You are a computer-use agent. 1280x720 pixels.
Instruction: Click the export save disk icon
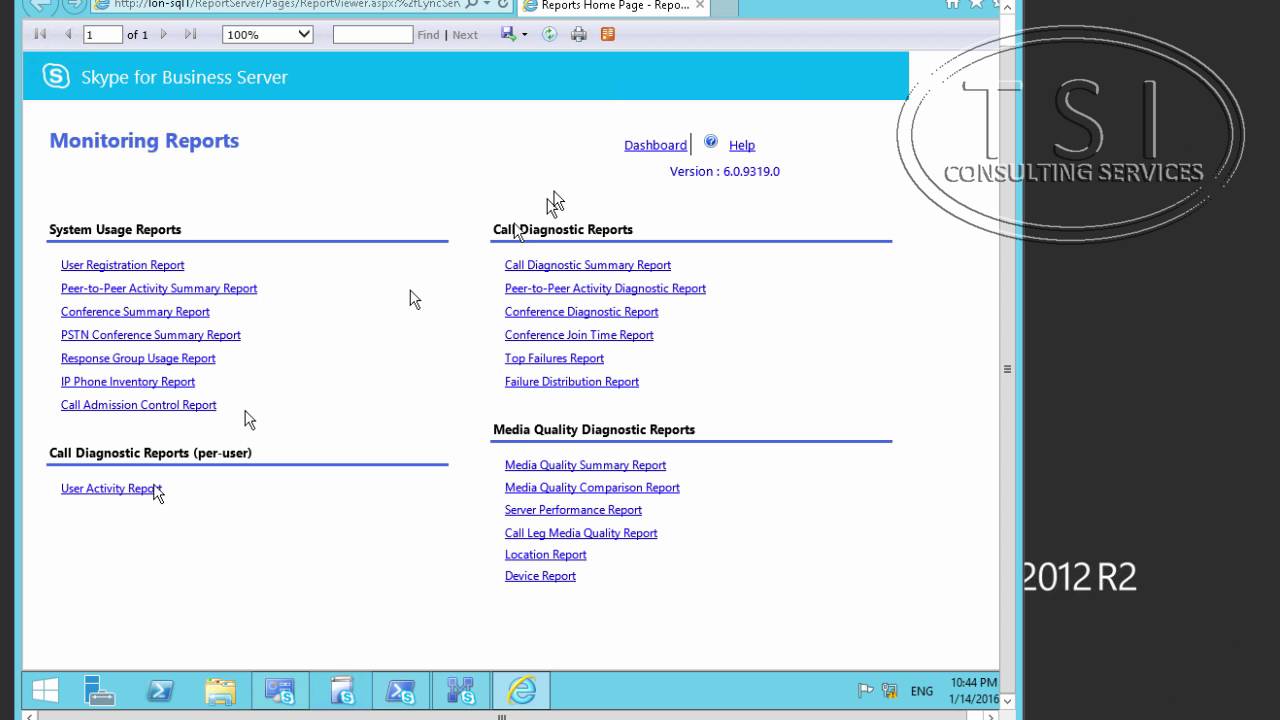pyautogui.click(x=508, y=34)
